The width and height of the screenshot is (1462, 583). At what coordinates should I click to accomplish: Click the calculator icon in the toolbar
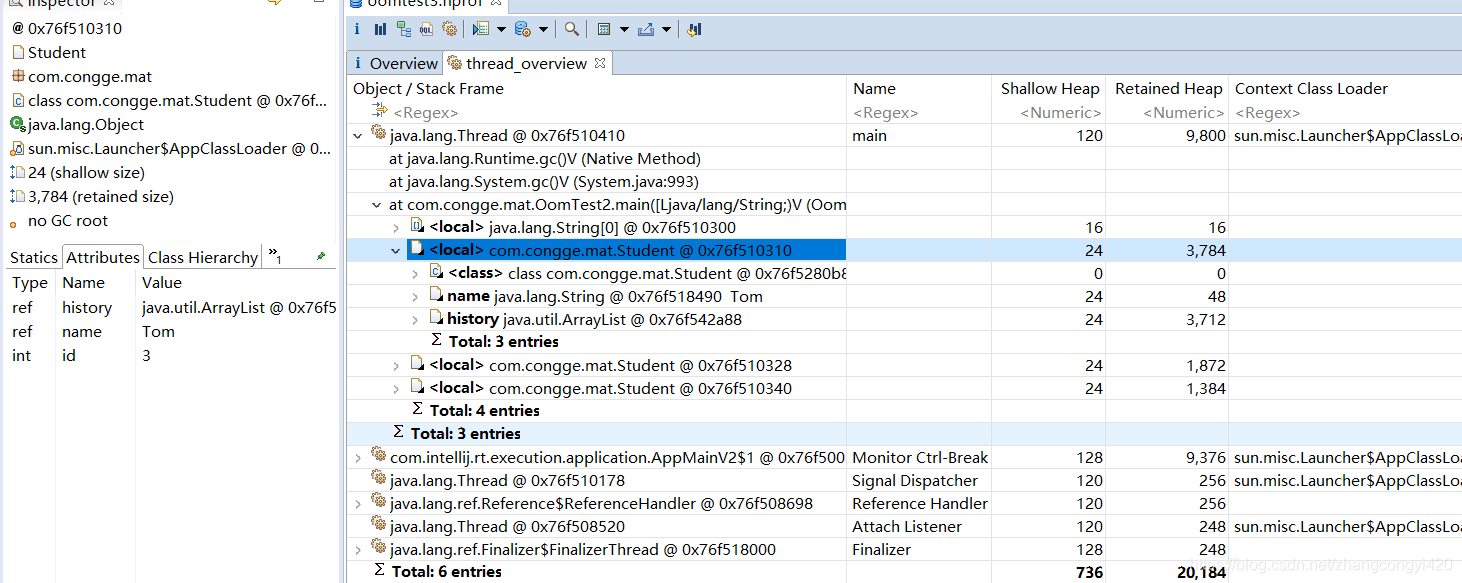603,30
